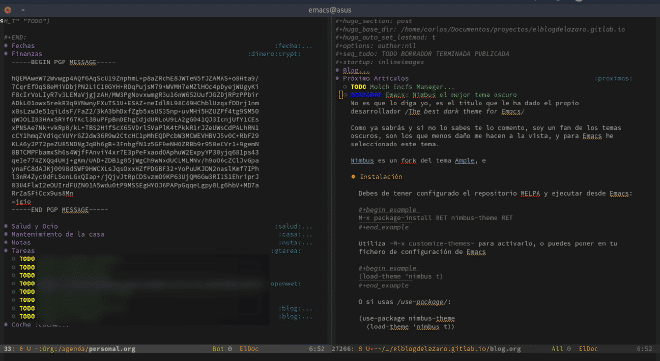This screenshot has height=361, width=660.
Task: Click the :proximos: tag in the right pane
Action: point(613,78)
